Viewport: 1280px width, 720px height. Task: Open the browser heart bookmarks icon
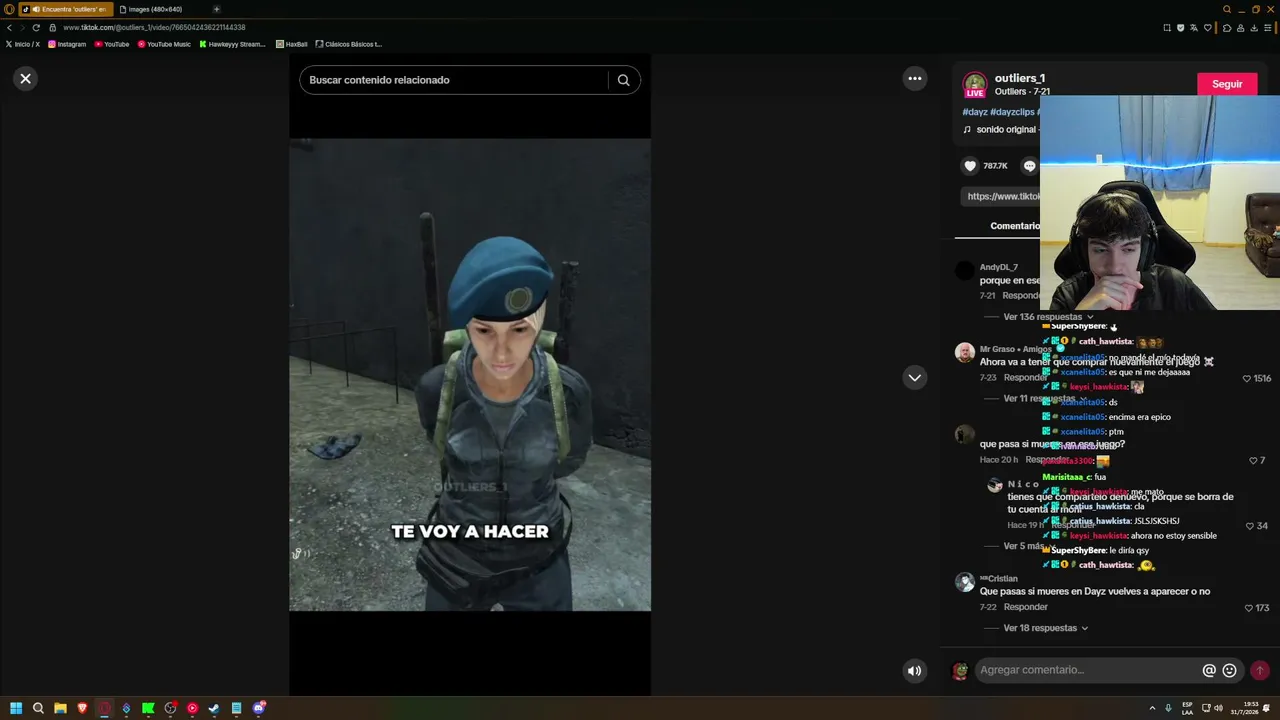click(1208, 27)
